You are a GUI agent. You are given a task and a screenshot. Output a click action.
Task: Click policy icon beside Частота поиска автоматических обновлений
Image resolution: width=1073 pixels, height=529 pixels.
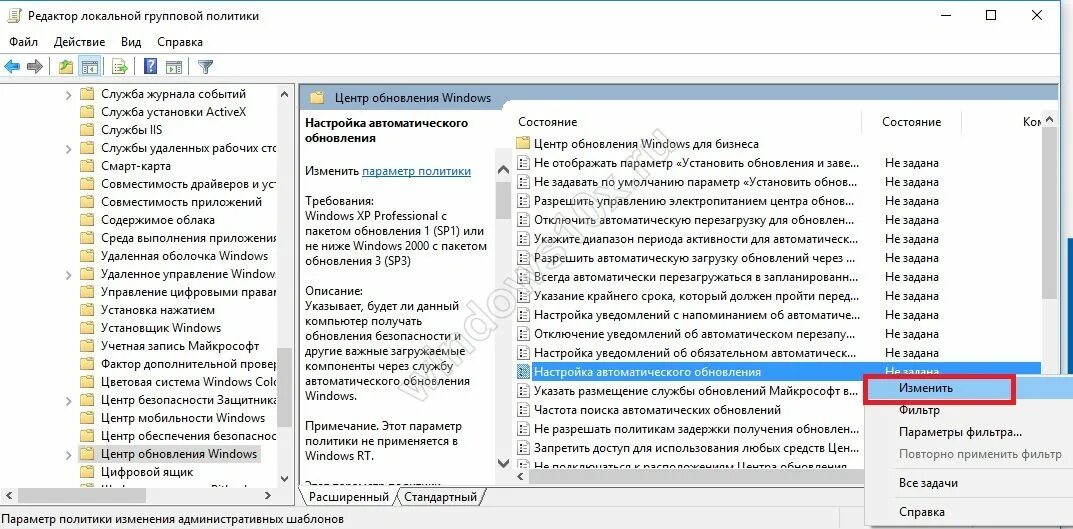[x=523, y=410]
